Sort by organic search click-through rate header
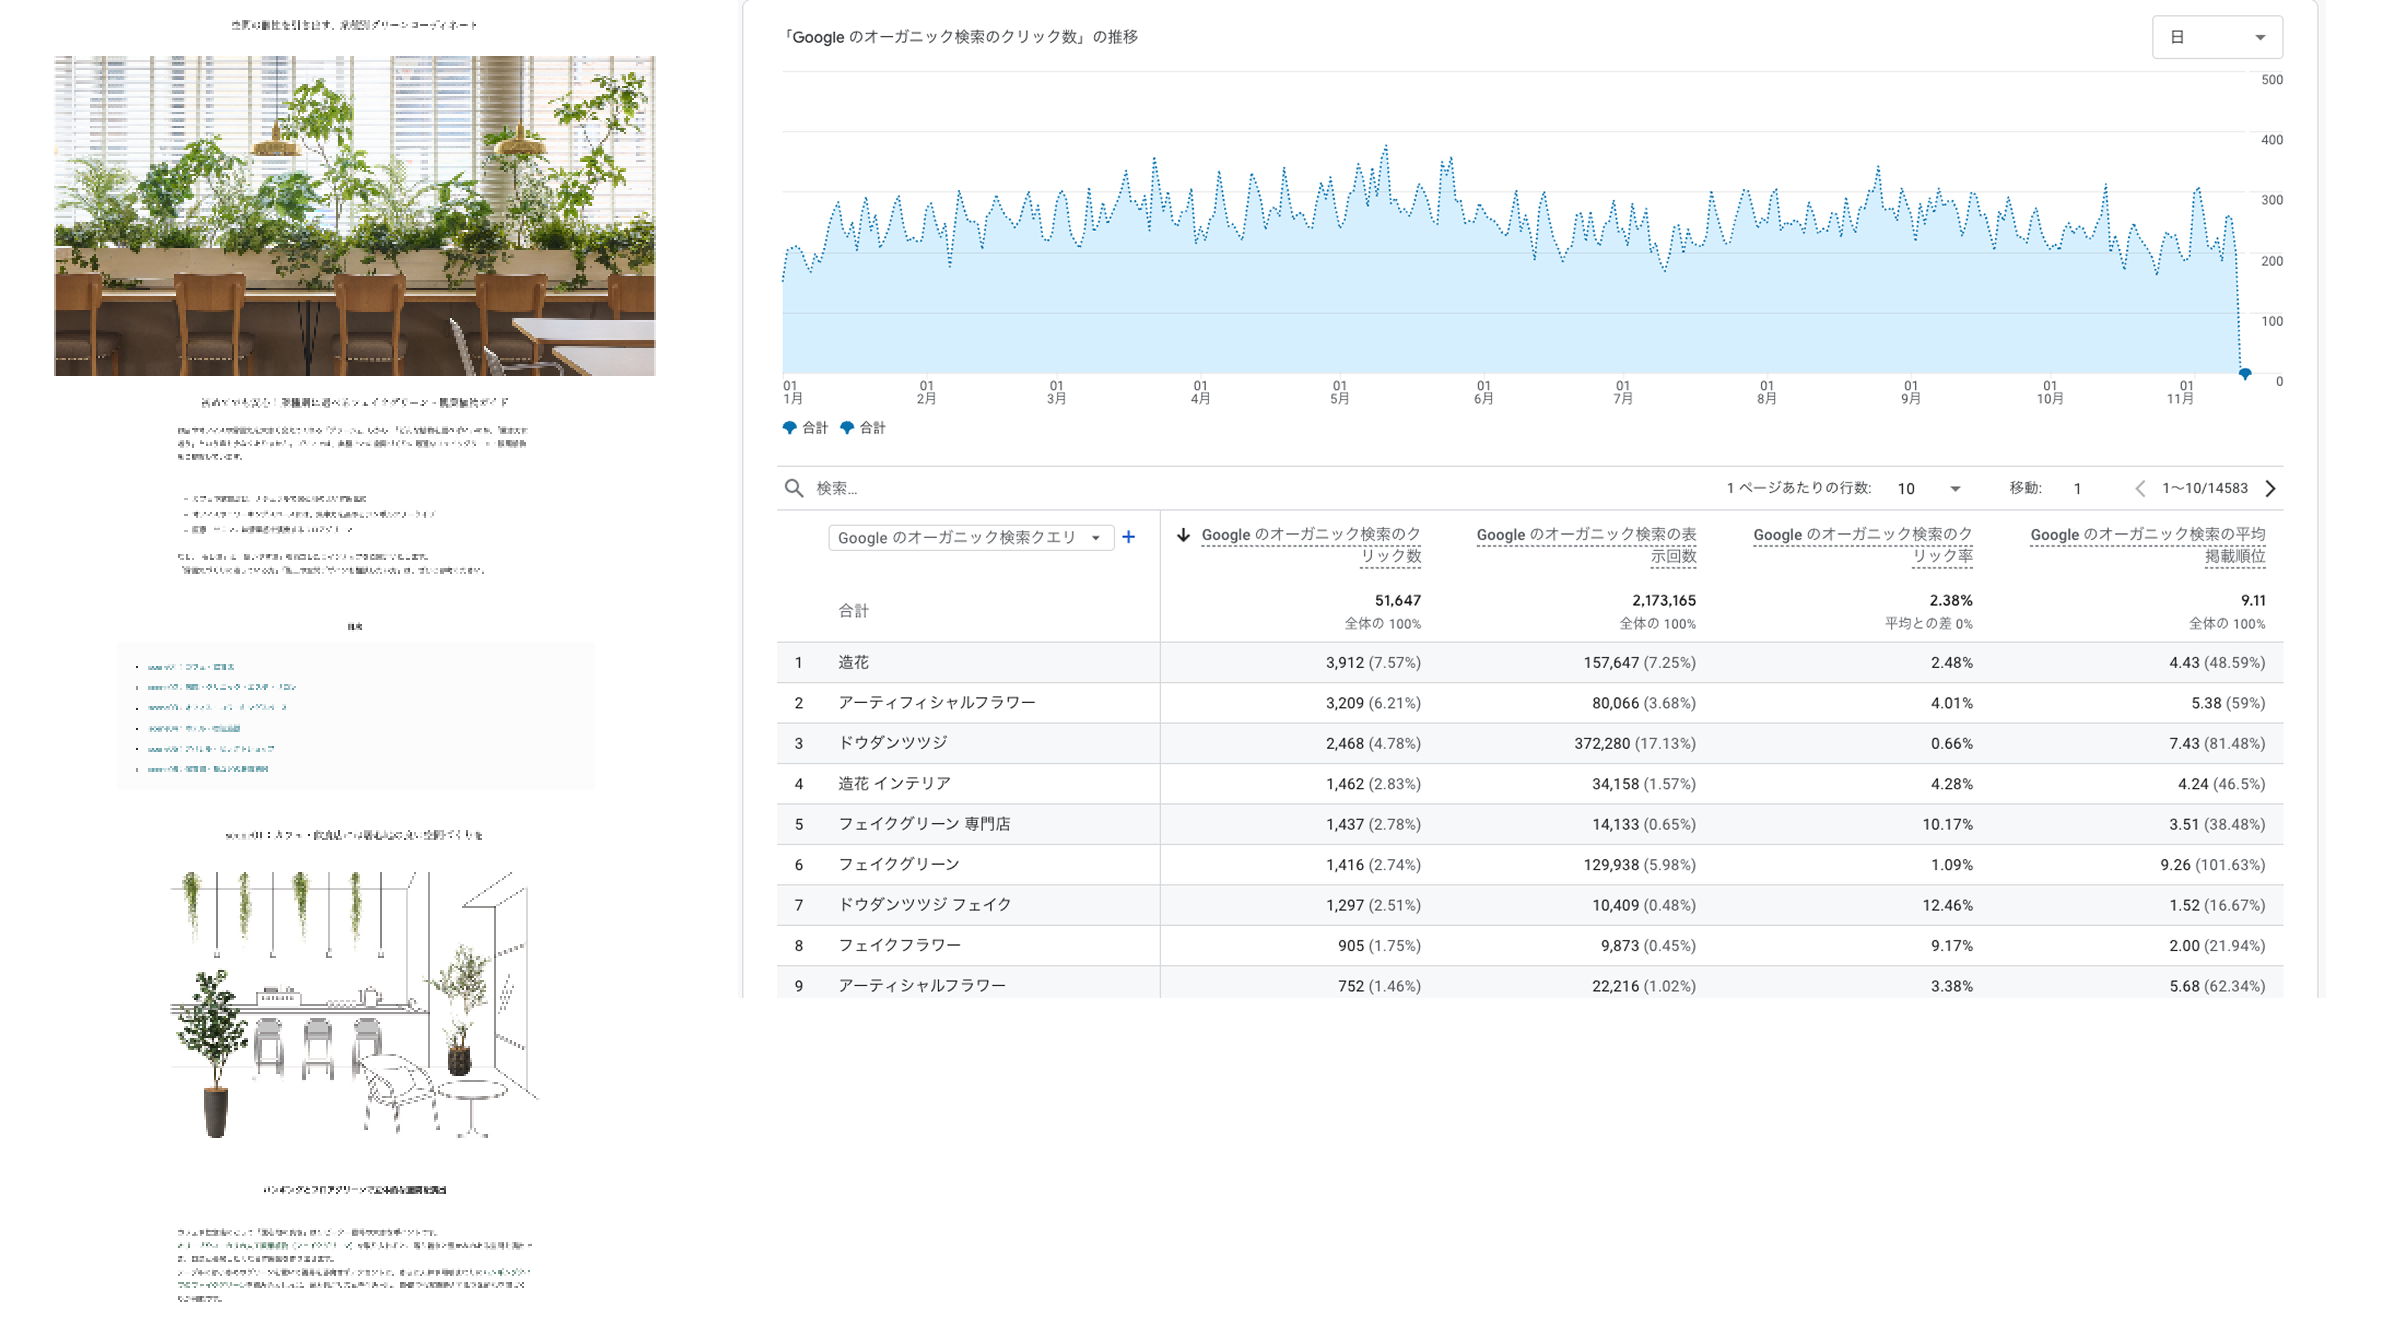The height and width of the screenshot is (1332, 2400). point(1862,545)
